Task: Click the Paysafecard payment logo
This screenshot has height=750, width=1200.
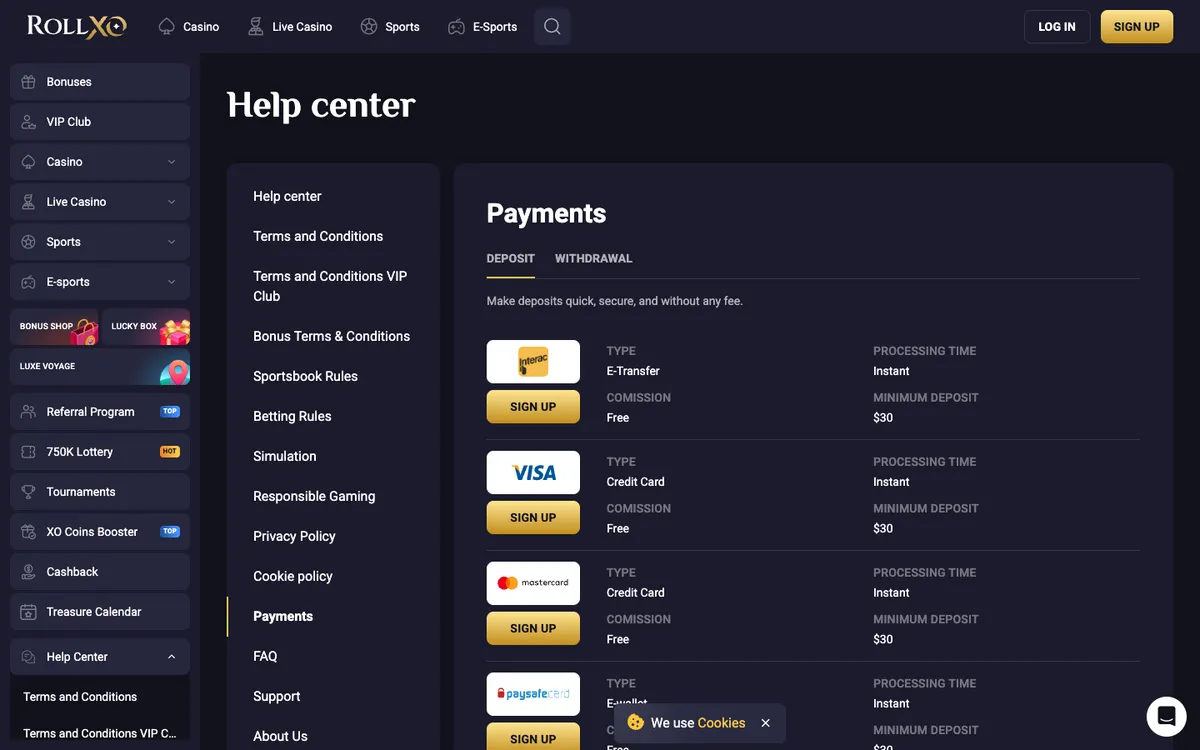Action: tap(533, 694)
